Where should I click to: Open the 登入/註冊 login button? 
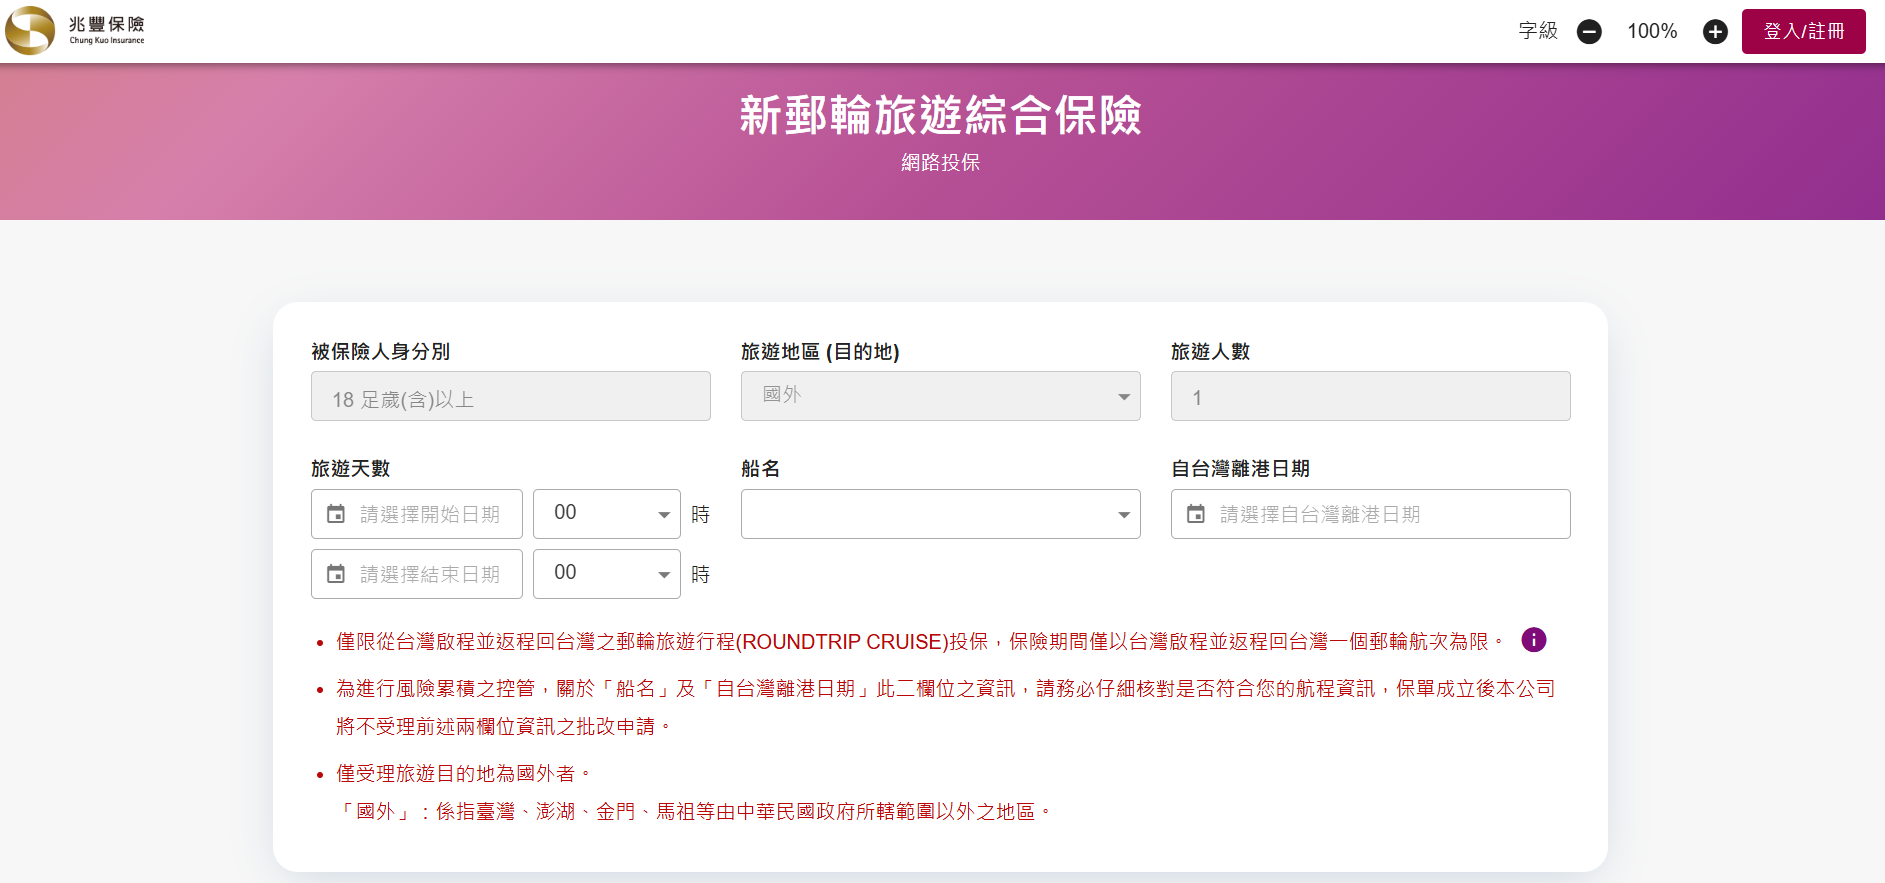[1803, 31]
